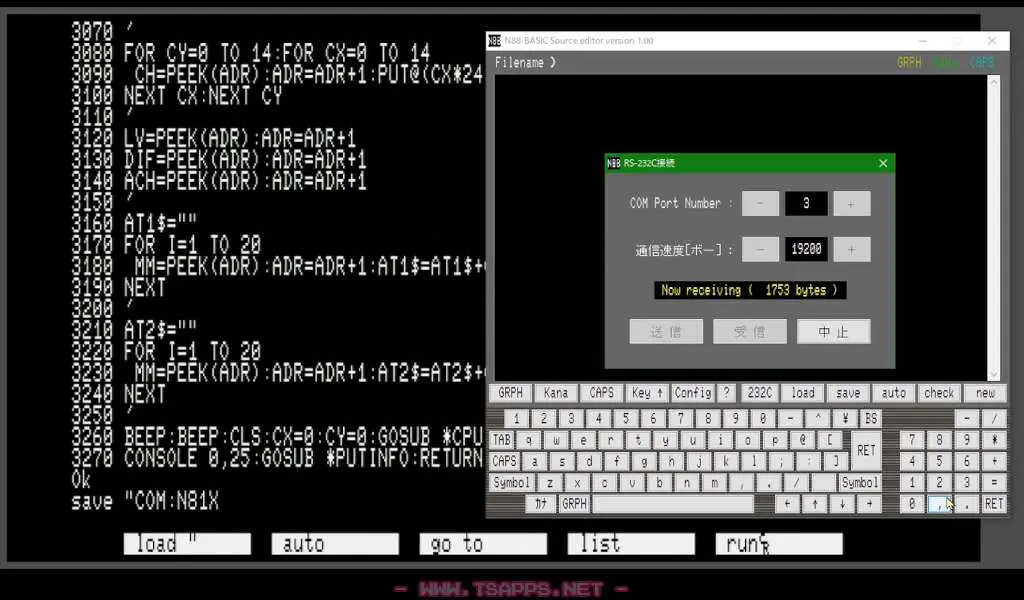Increase the baud rate with the plus button
The height and width of the screenshot is (600, 1024).
pos(851,249)
